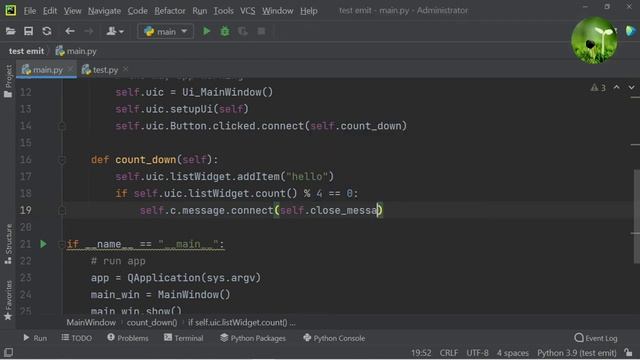Click the count_down() breadcrumb
This screenshot has height=360, width=640.
[152, 322]
